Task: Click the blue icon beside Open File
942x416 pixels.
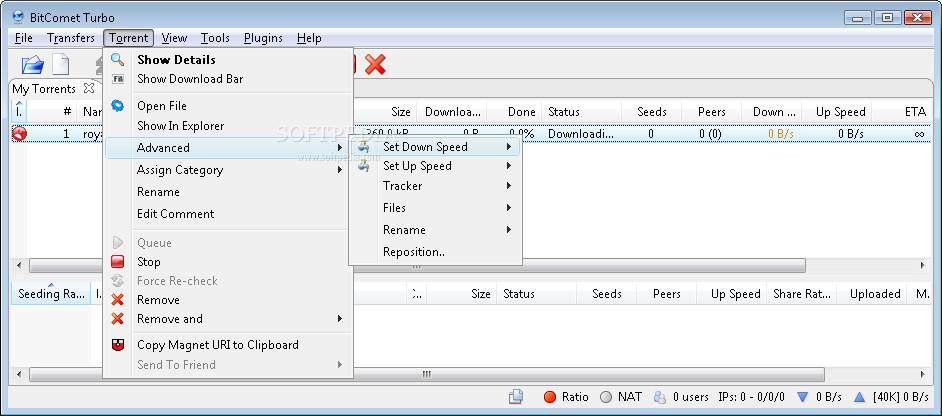Action: [x=118, y=106]
